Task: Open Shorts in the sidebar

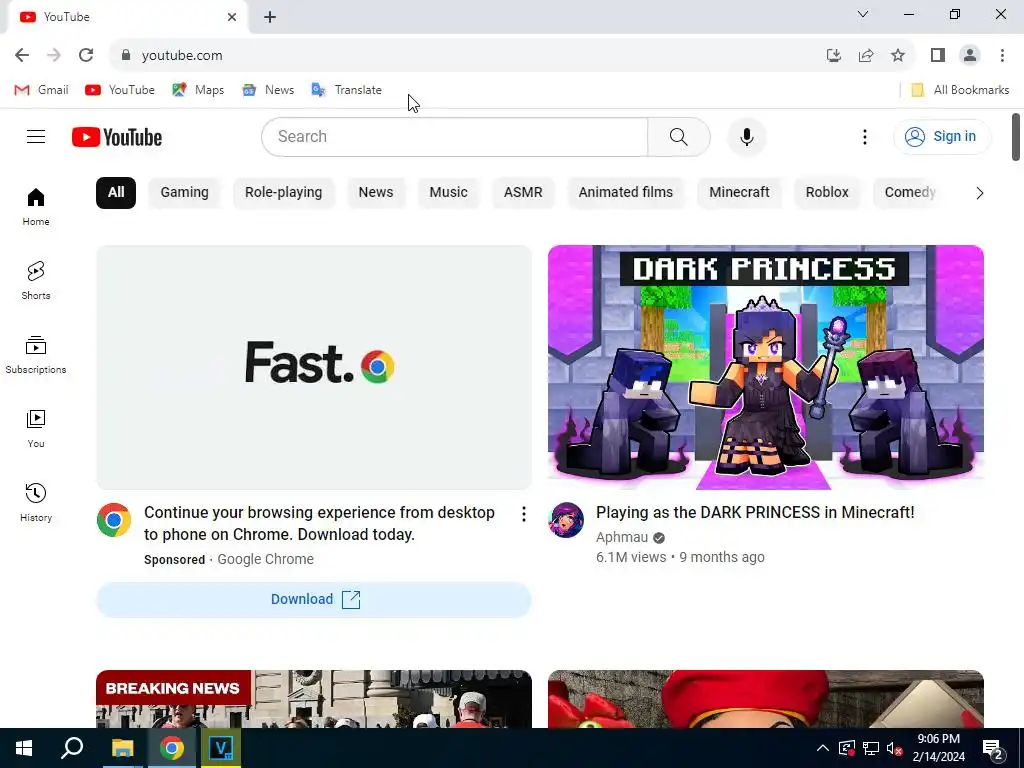Action: (36, 281)
